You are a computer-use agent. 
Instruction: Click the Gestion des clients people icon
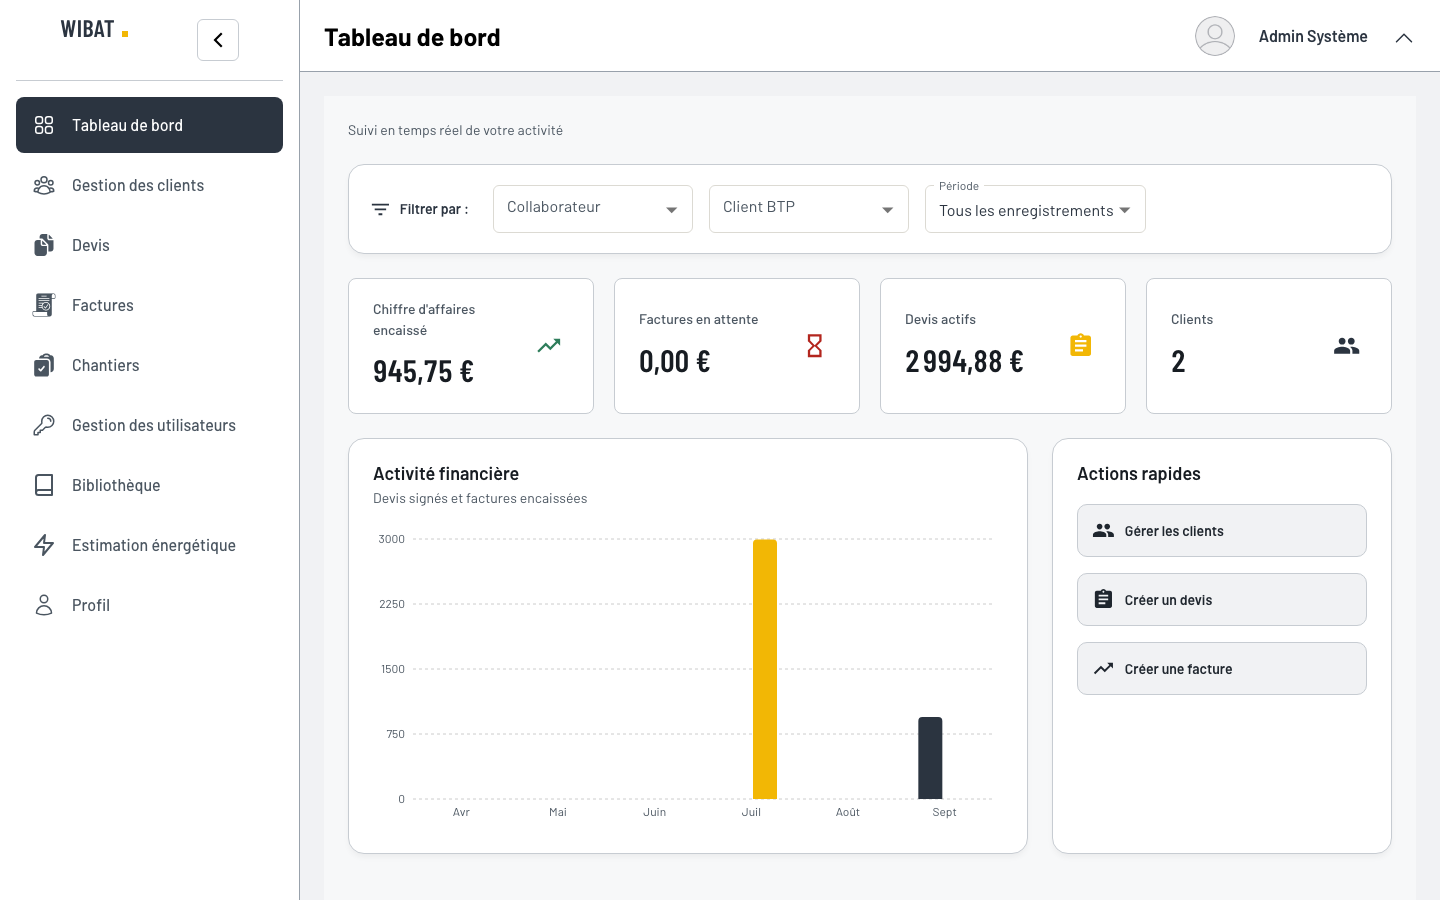click(x=44, y=185)
